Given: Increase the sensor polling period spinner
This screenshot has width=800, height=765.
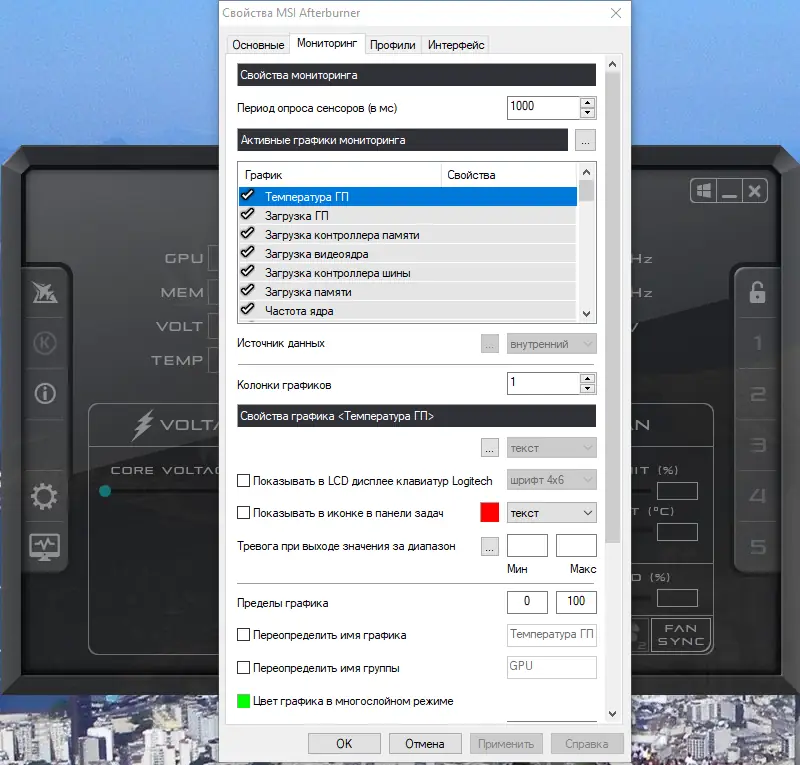Looking at the screenshot, I should [588, 103].
